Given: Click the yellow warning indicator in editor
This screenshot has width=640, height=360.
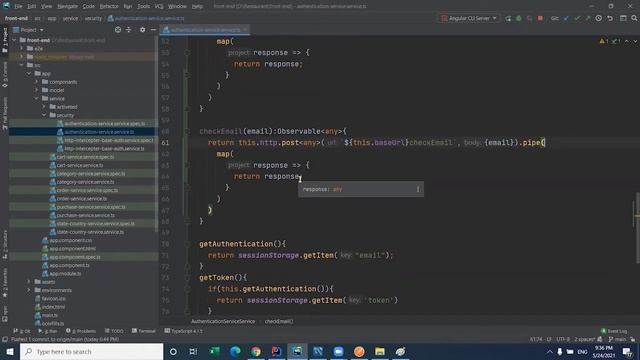Looking at the screenshot, I should pos(604,41).
